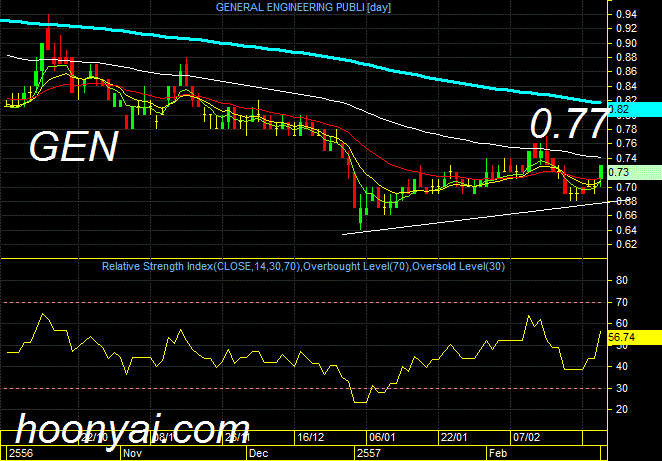
Task: Click the Feb month label
Action: [x=497, y=453]
